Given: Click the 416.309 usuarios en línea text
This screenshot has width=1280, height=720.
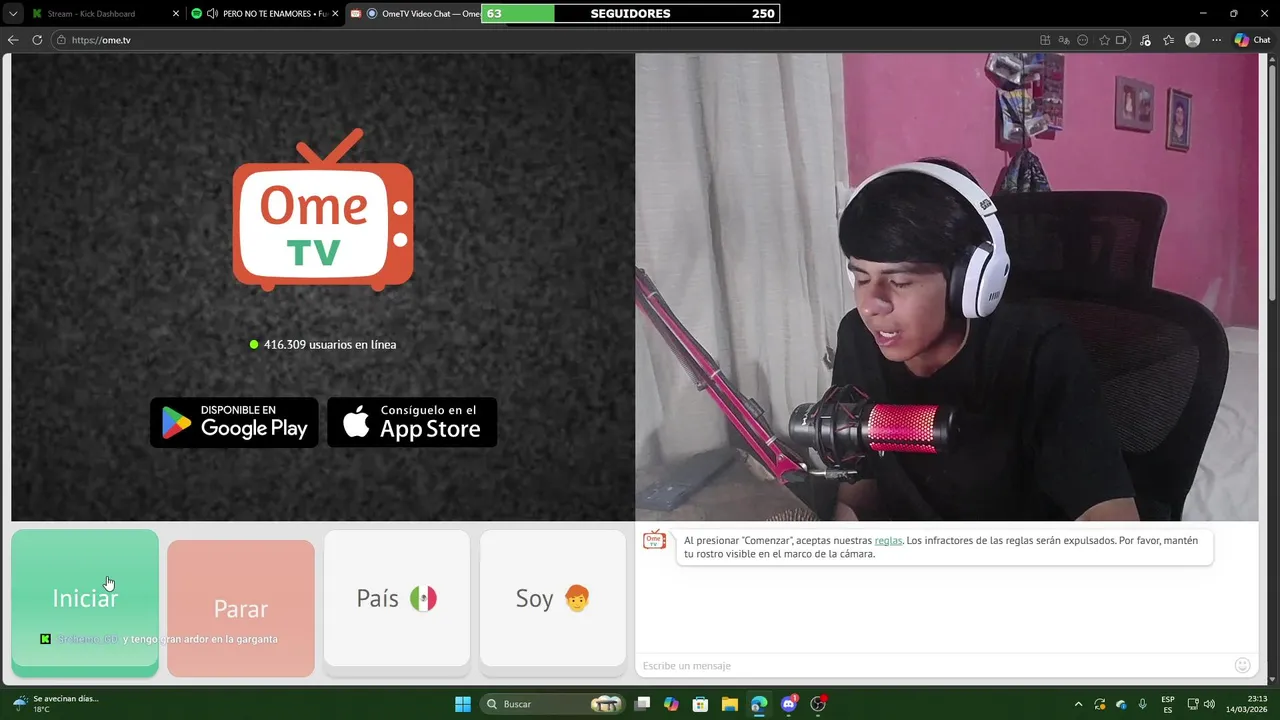Looking at the screenshot, I should [x=330, y=344].
